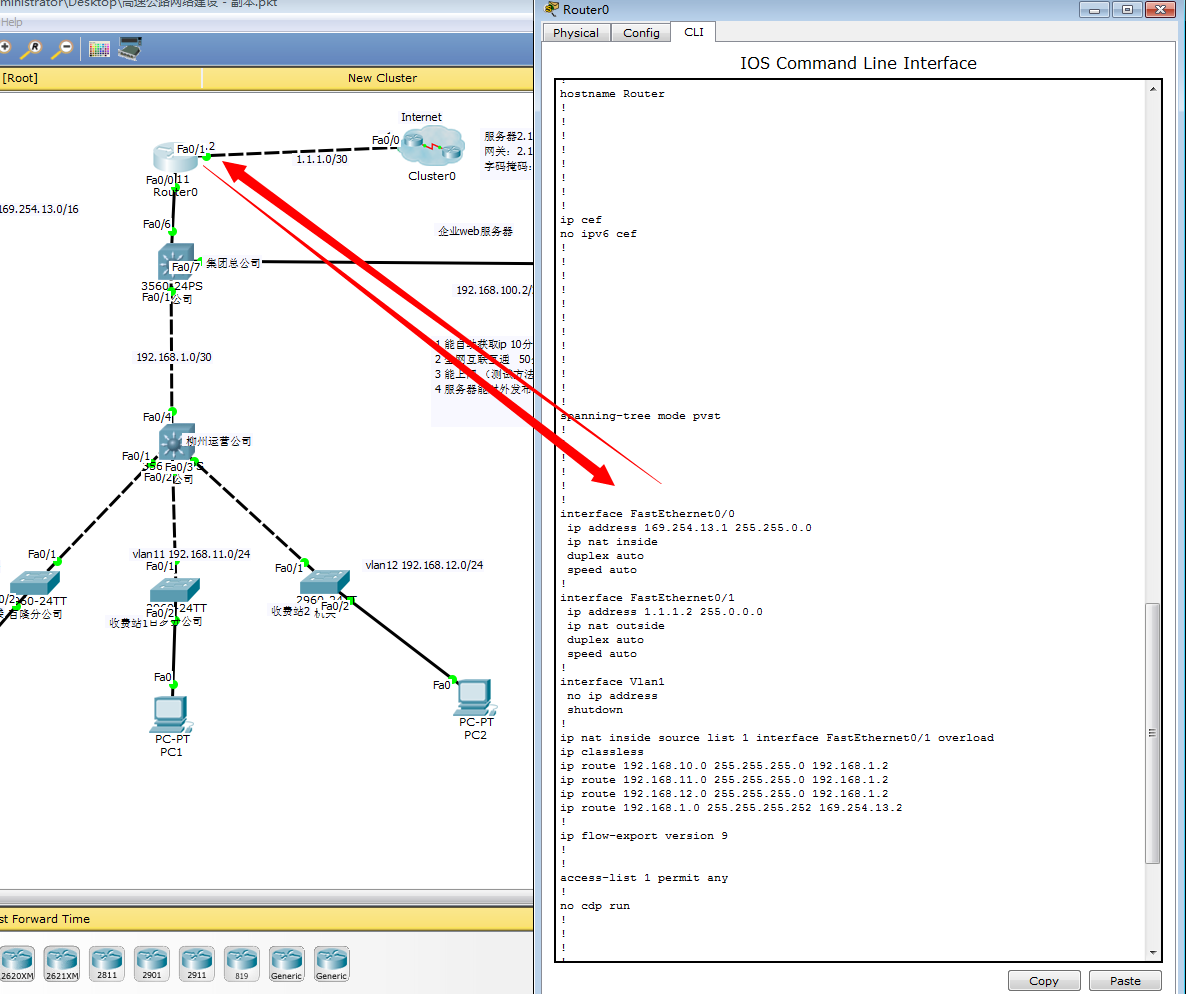
Task: Click inside the IOS command line area
Action: (x=851, y=520)
